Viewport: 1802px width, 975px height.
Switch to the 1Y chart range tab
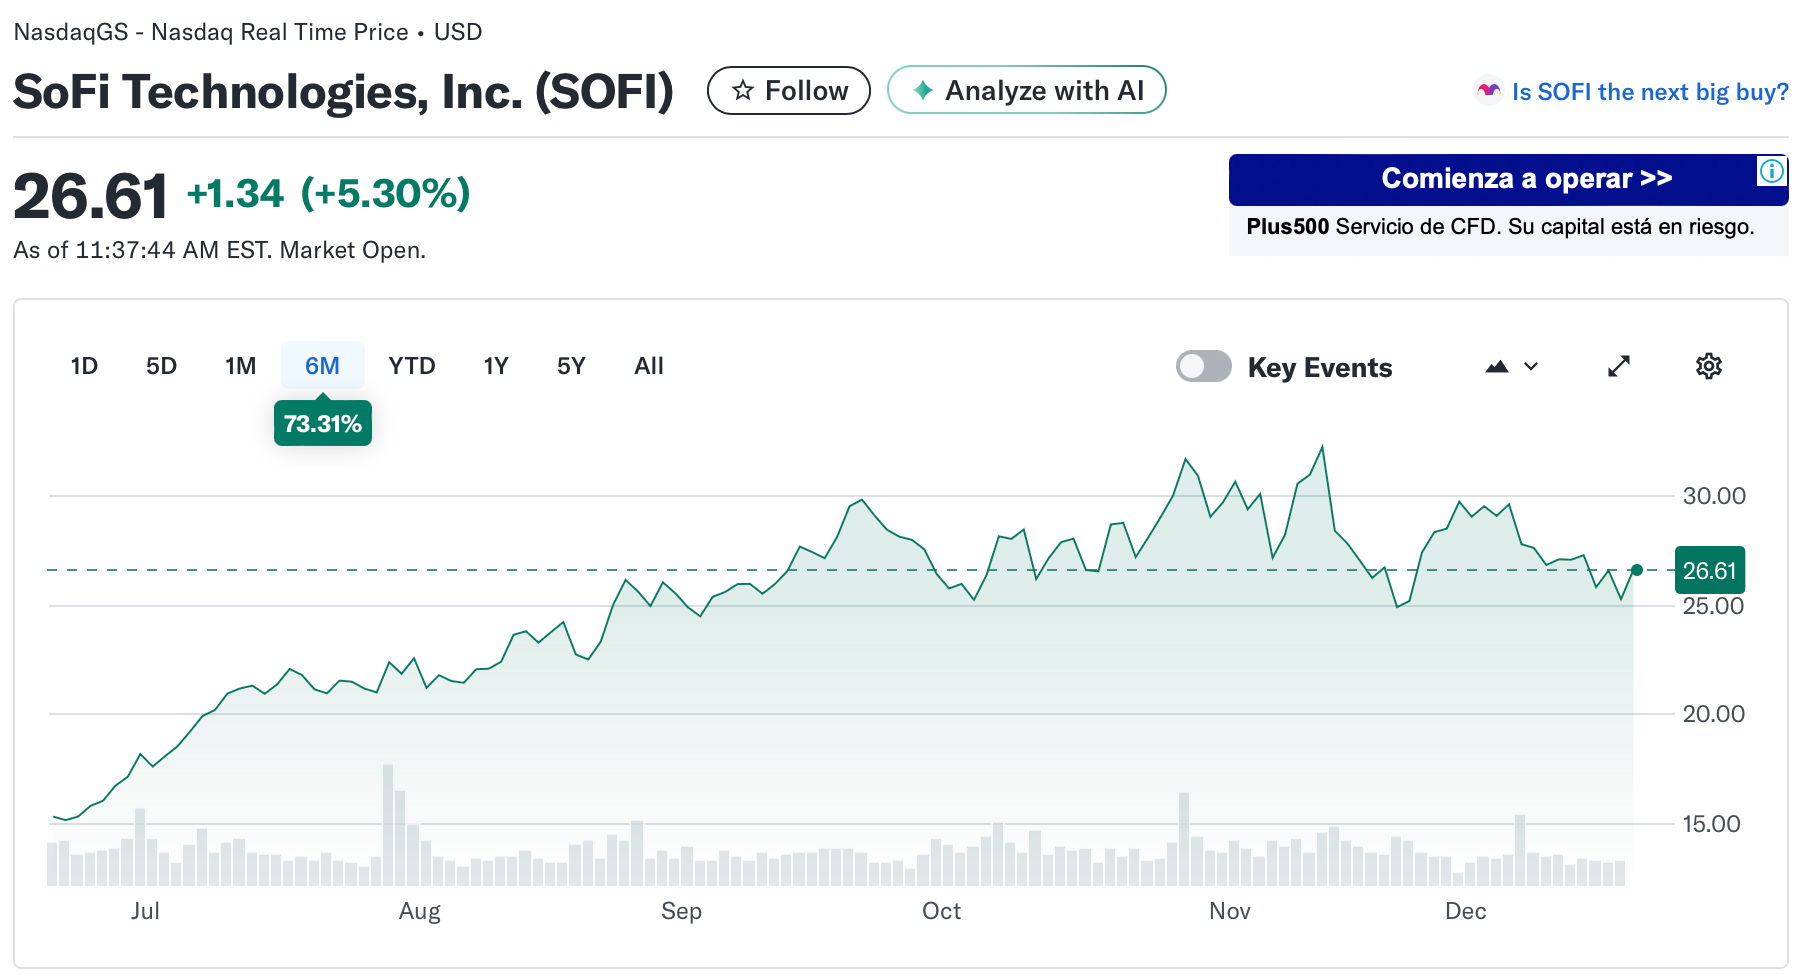click(495, 366)
